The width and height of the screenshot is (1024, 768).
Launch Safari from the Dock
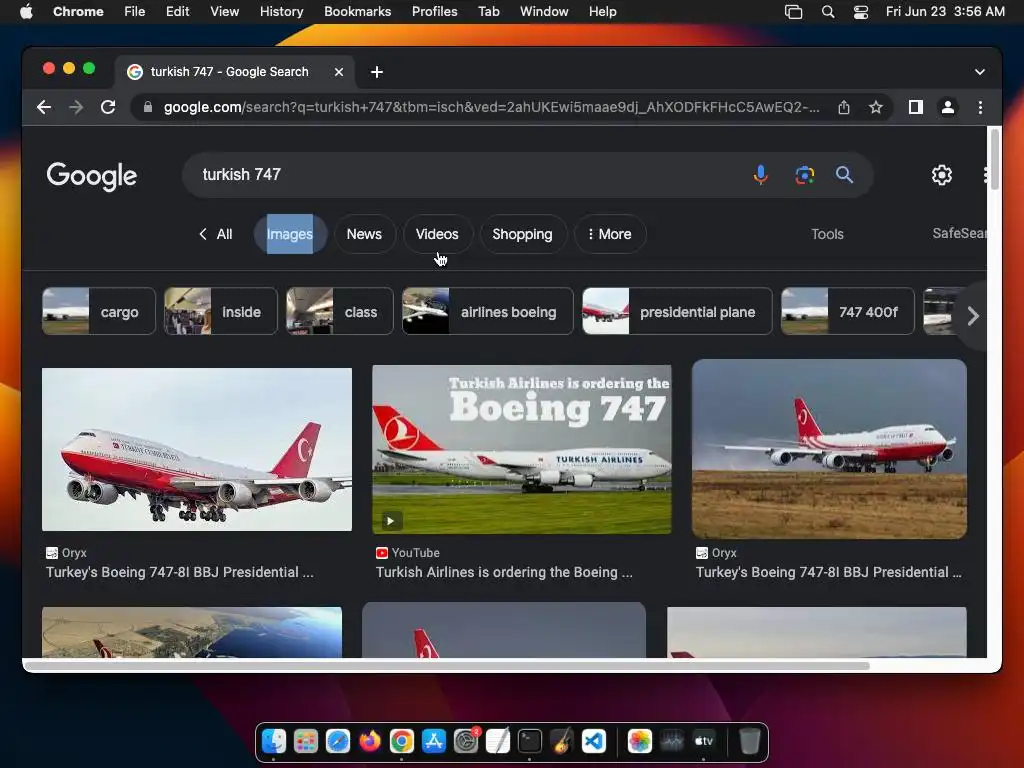tap(338, 742)
